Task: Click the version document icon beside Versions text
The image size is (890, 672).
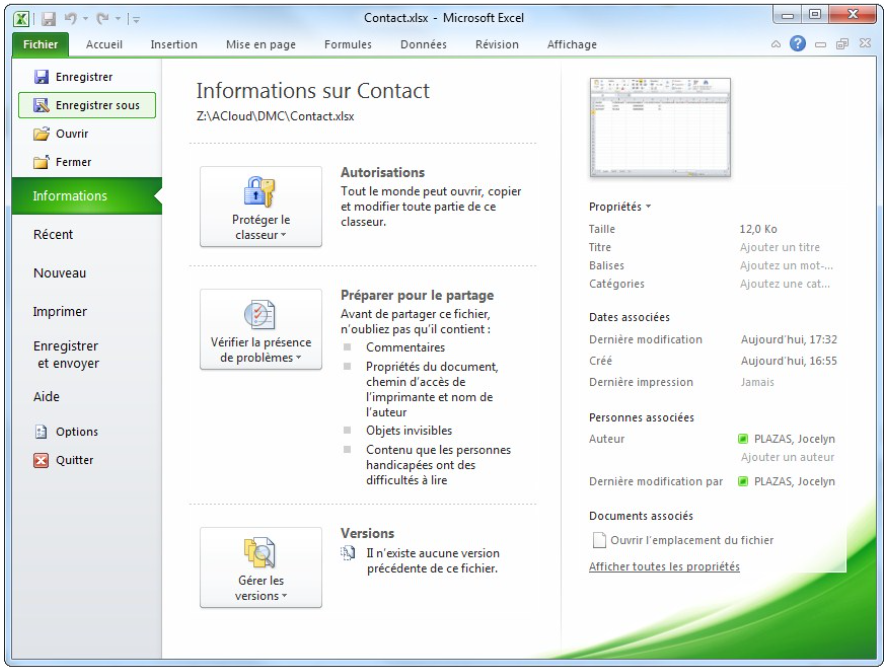Action: pos(347,553)
